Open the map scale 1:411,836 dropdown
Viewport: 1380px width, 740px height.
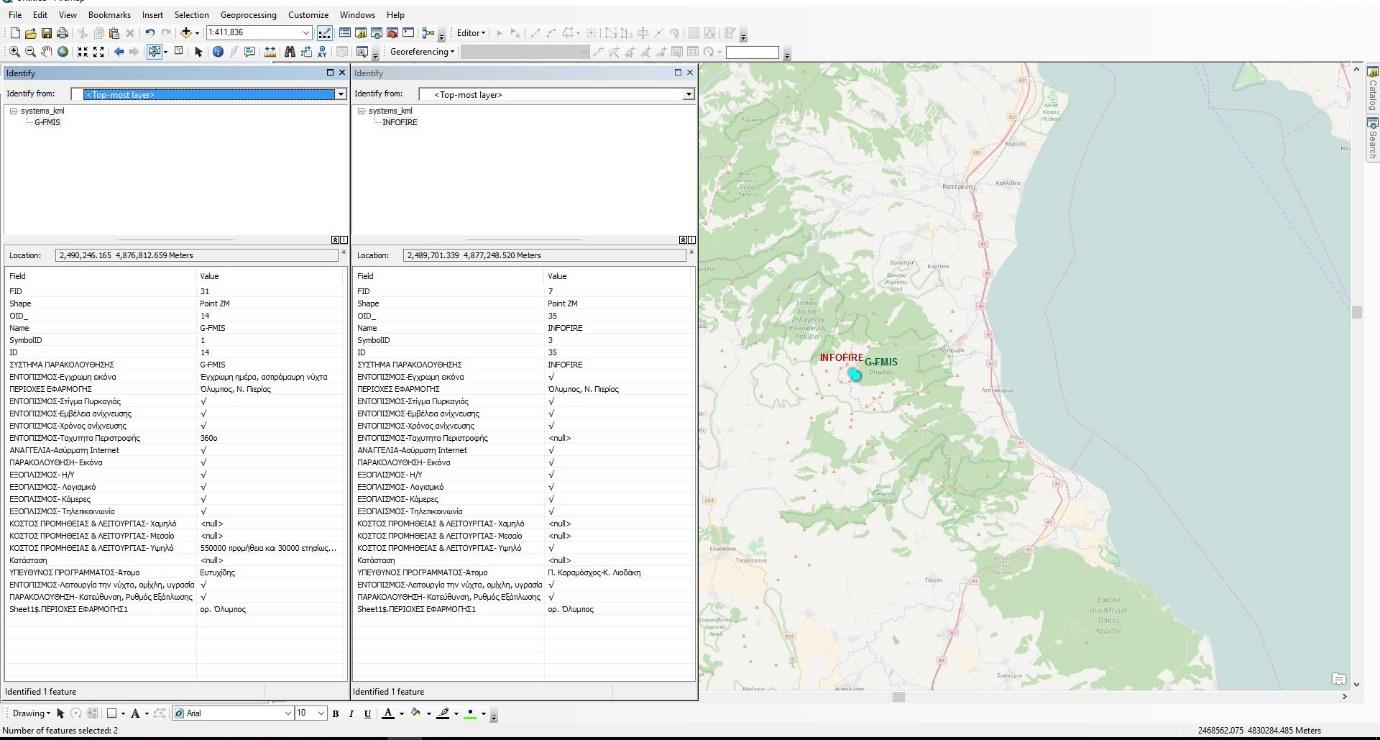point(306,33)
